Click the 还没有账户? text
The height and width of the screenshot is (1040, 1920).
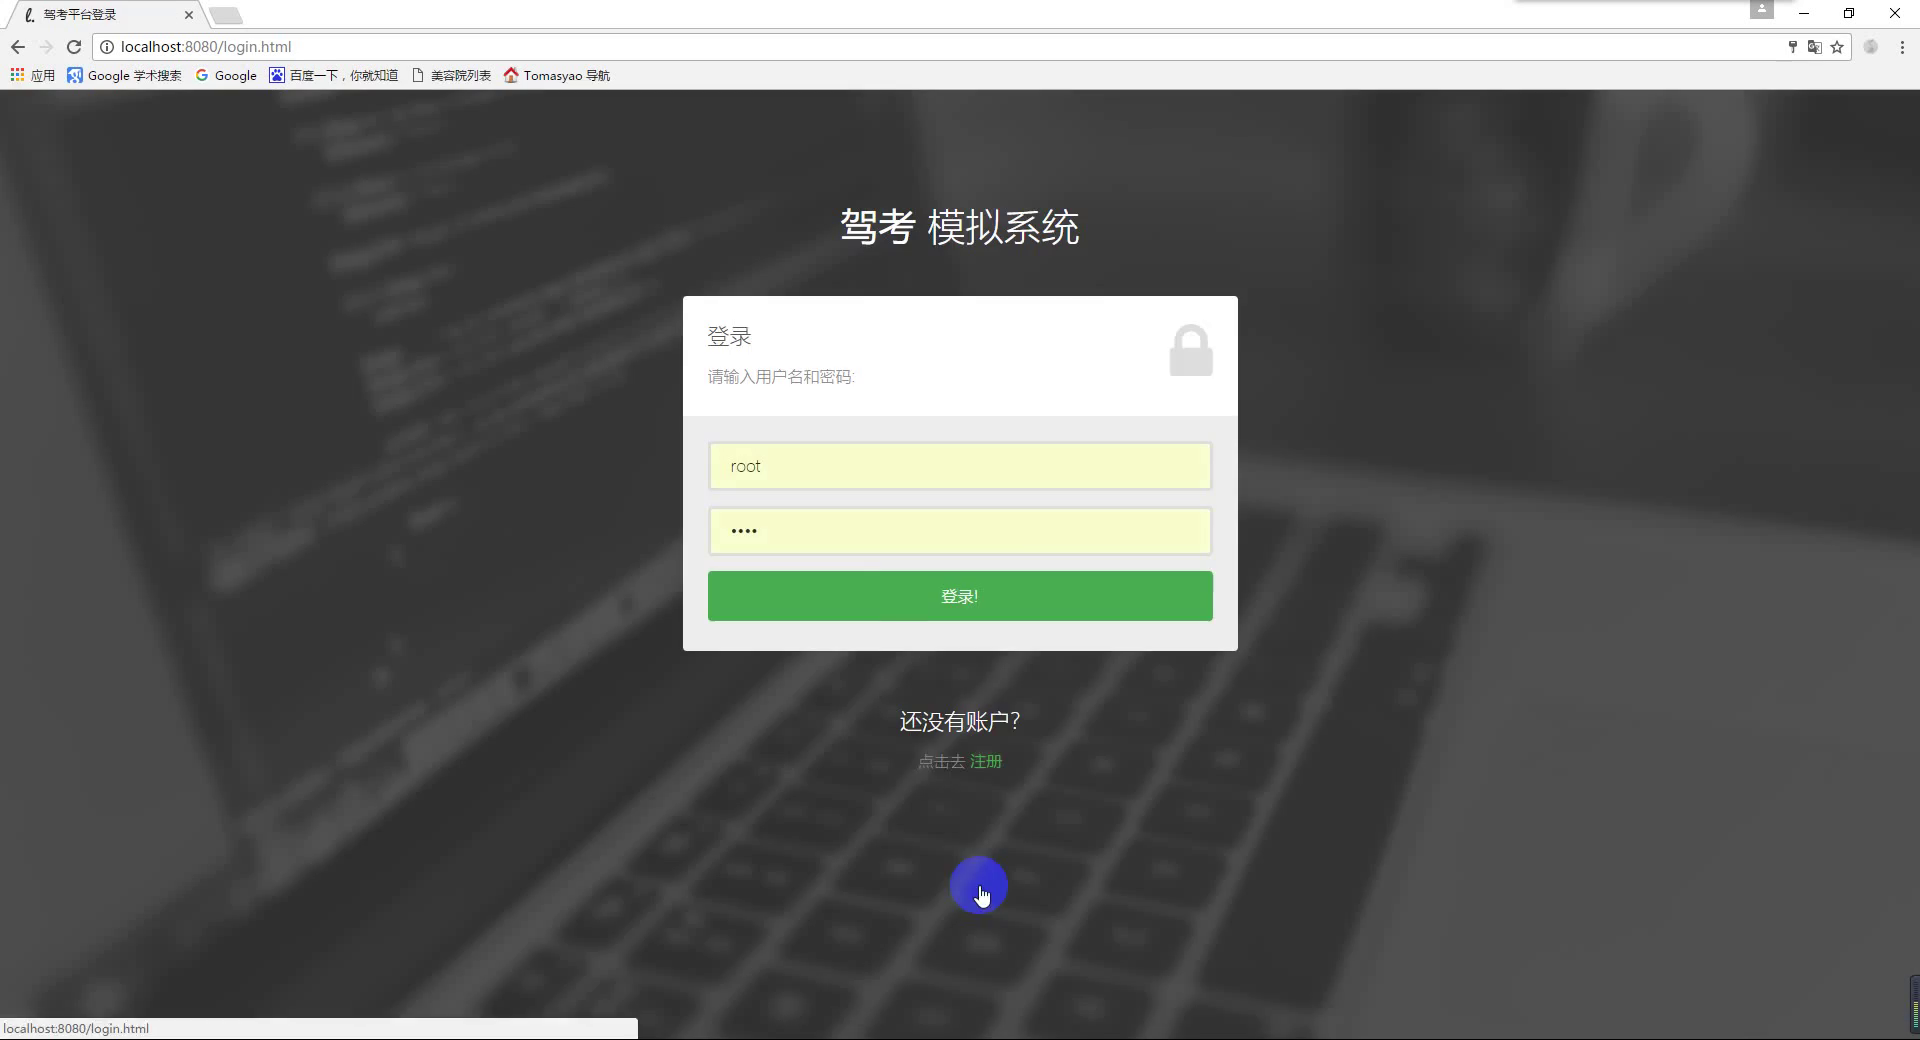coord(960,721)
